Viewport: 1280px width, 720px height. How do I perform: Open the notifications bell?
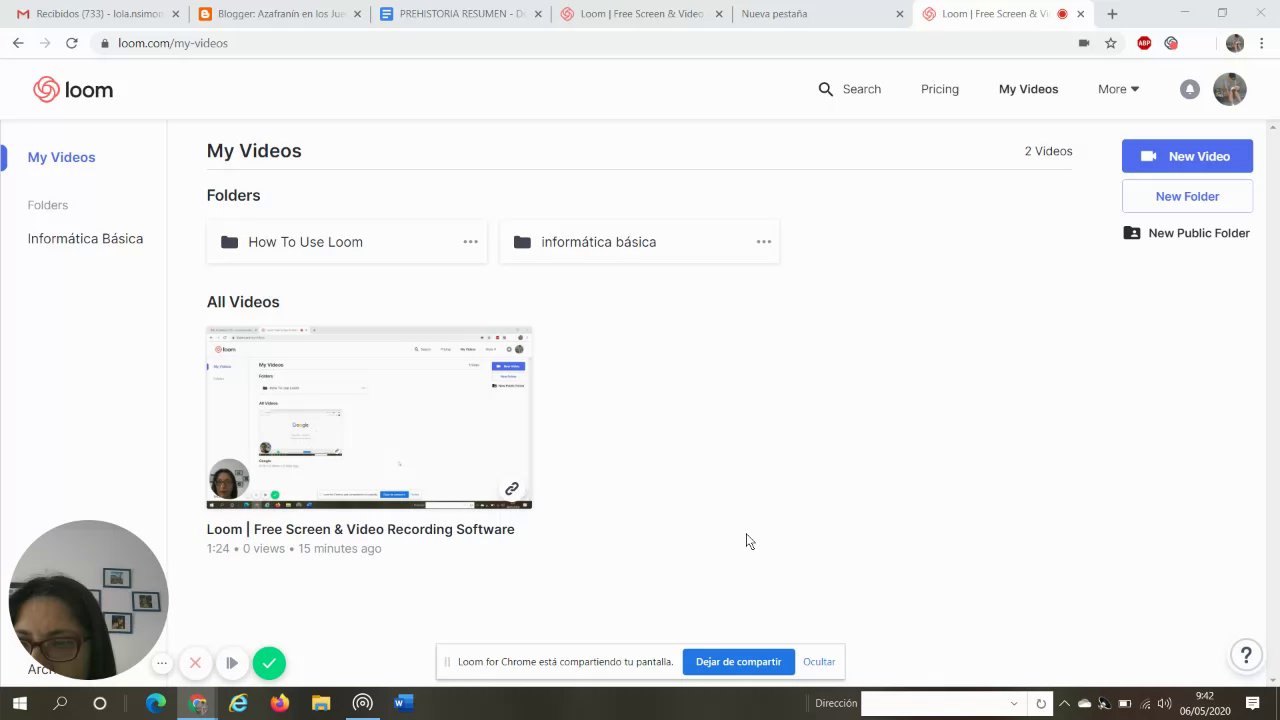1189,89
